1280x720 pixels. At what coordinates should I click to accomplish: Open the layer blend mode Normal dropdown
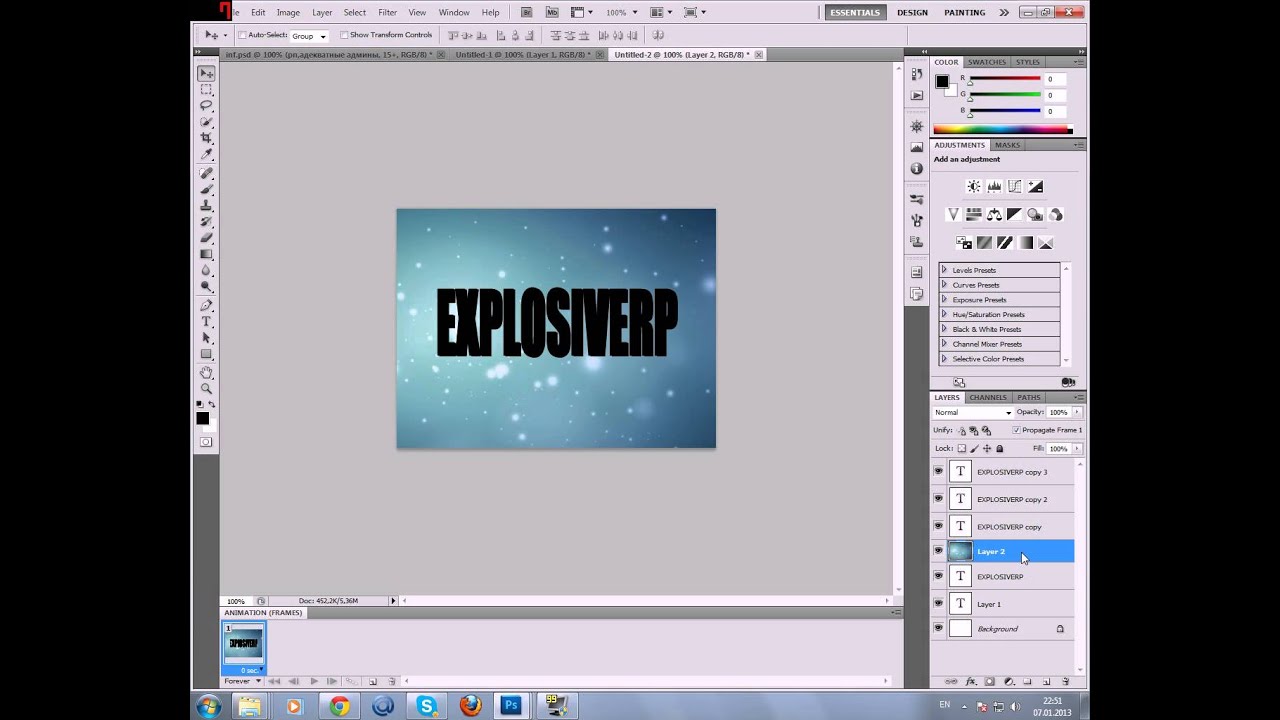point(973,412)
